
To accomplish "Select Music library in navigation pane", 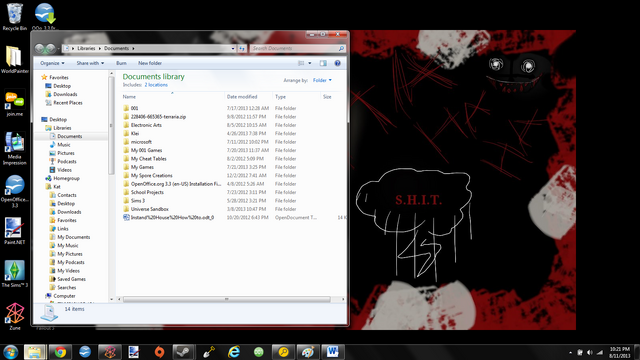I will tap(64, 145).
